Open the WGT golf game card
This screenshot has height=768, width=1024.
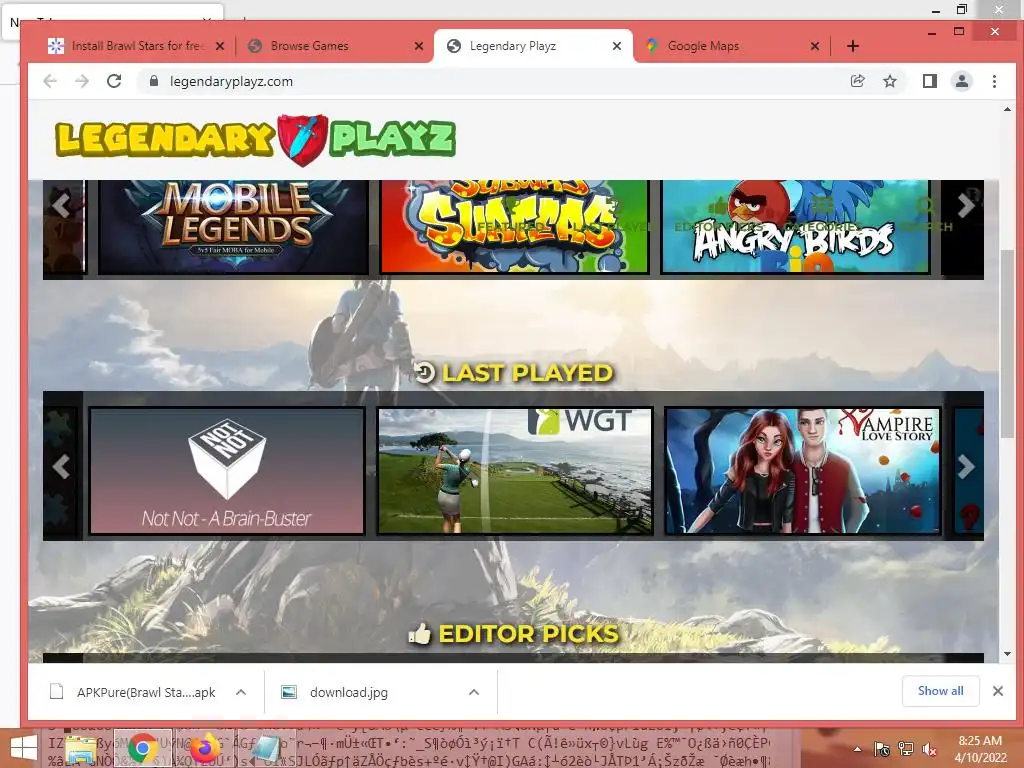pos(515,471)
